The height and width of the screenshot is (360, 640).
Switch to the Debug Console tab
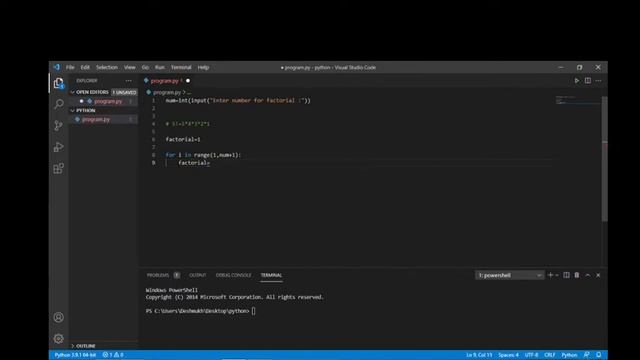point(233,275)
